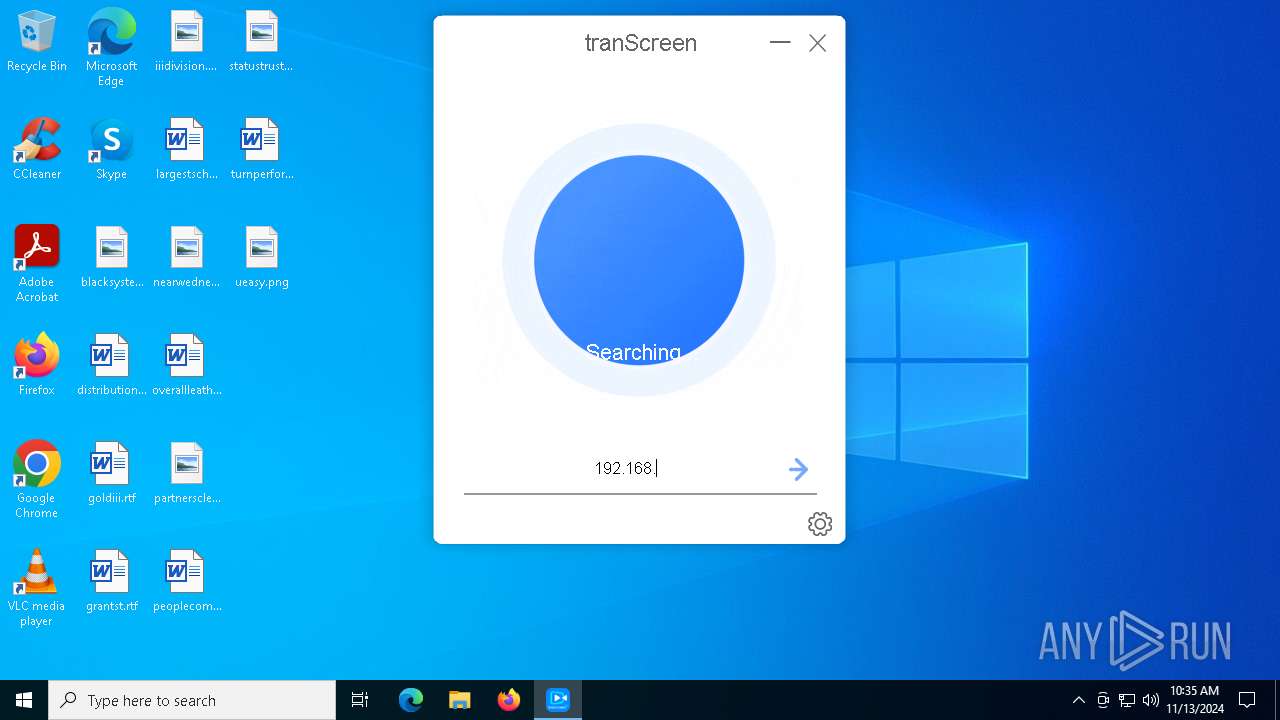Select grantst.rtf document icon
1280x720 pixels.
(111, 581)
